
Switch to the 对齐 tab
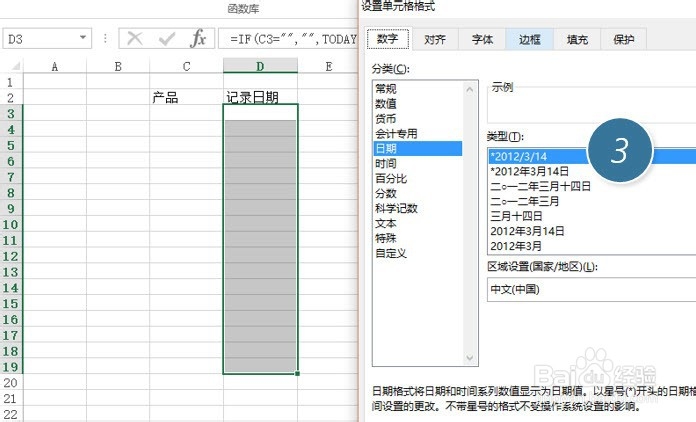pyautogui.click(x=435, y=39)
